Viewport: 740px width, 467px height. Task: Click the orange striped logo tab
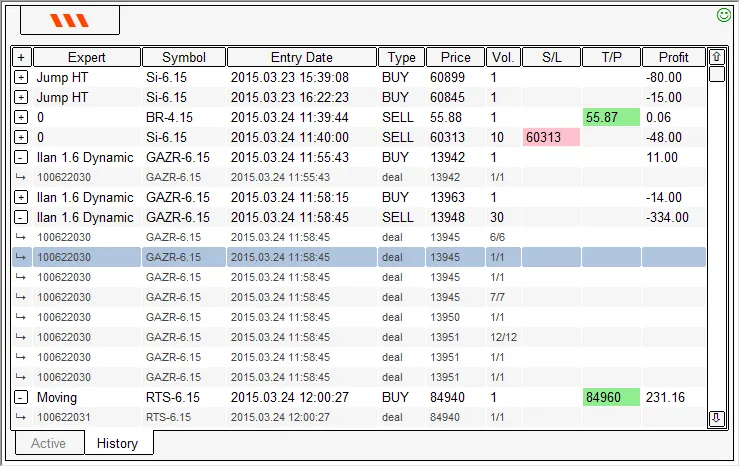click(70, 20)
